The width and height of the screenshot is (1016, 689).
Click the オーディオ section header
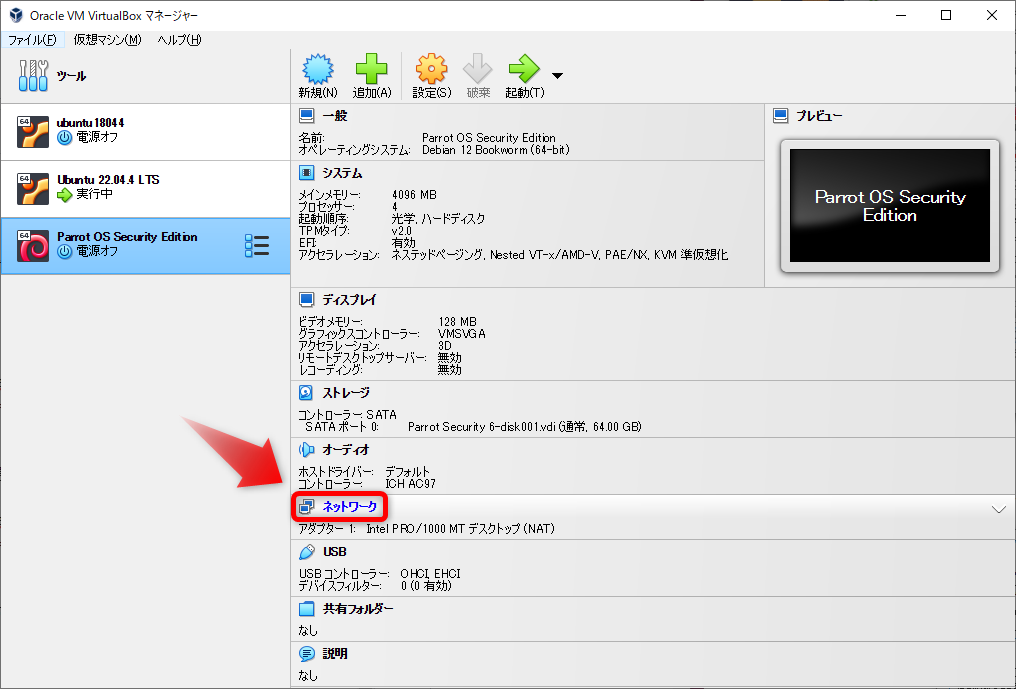(x=346, y=449)
